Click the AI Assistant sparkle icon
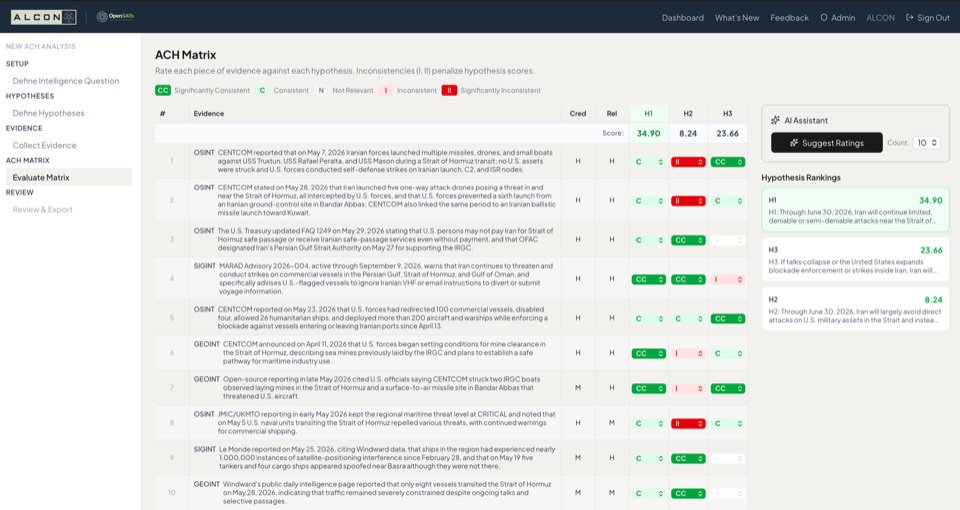The height and width of the screenshot is (510, 960). [775, 120]
